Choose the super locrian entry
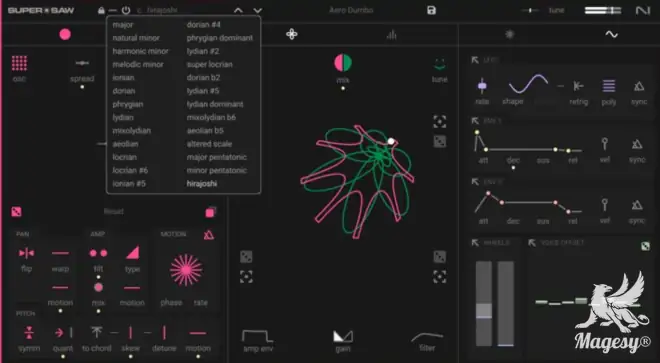Viewport: 660px width, 363px height. pyautogui.click(x=210, y=64)
